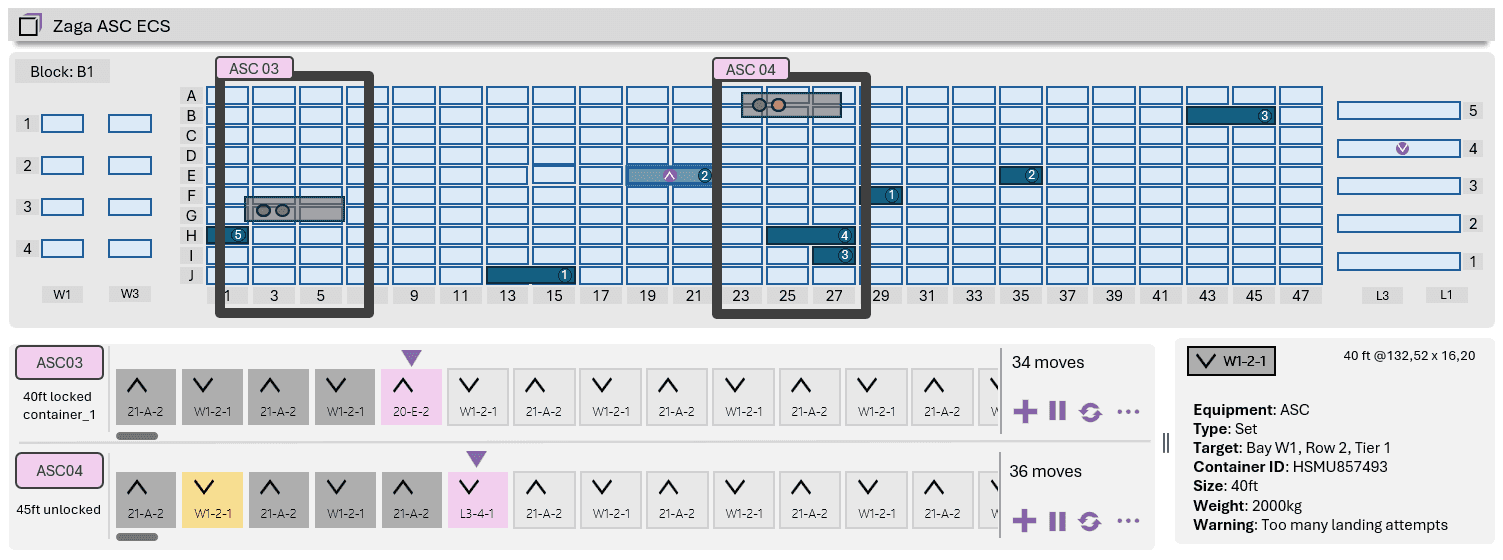1503x560 pixels.
Task: Select the ASC04 spreader in row A
Action: [791, 104]
